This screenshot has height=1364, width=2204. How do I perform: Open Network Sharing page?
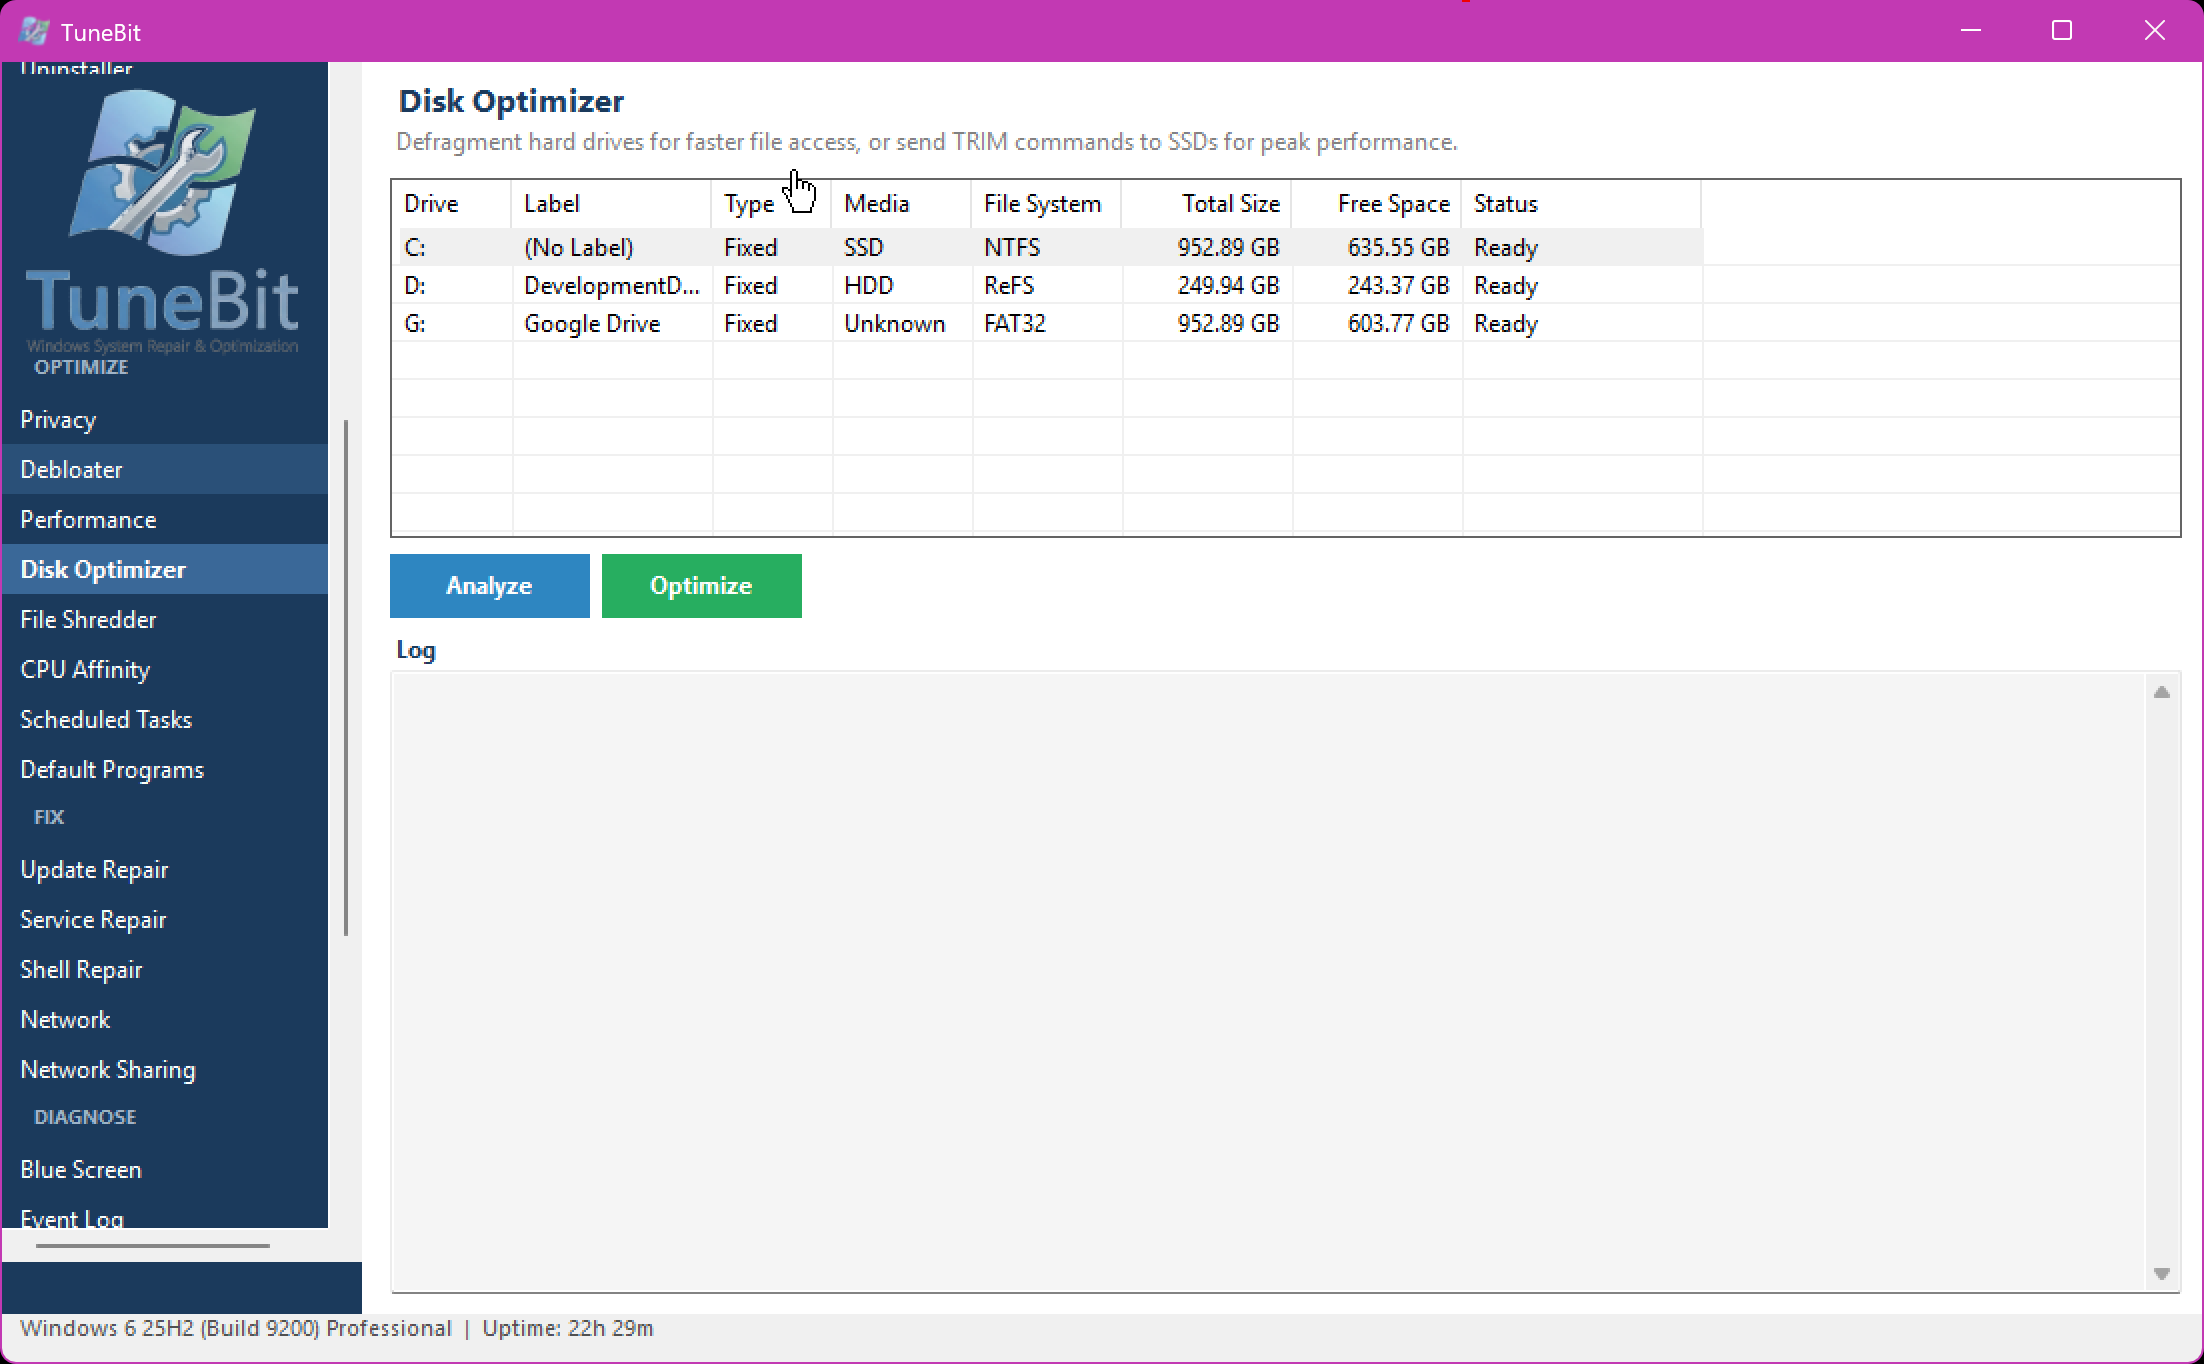pos(164,1069)
